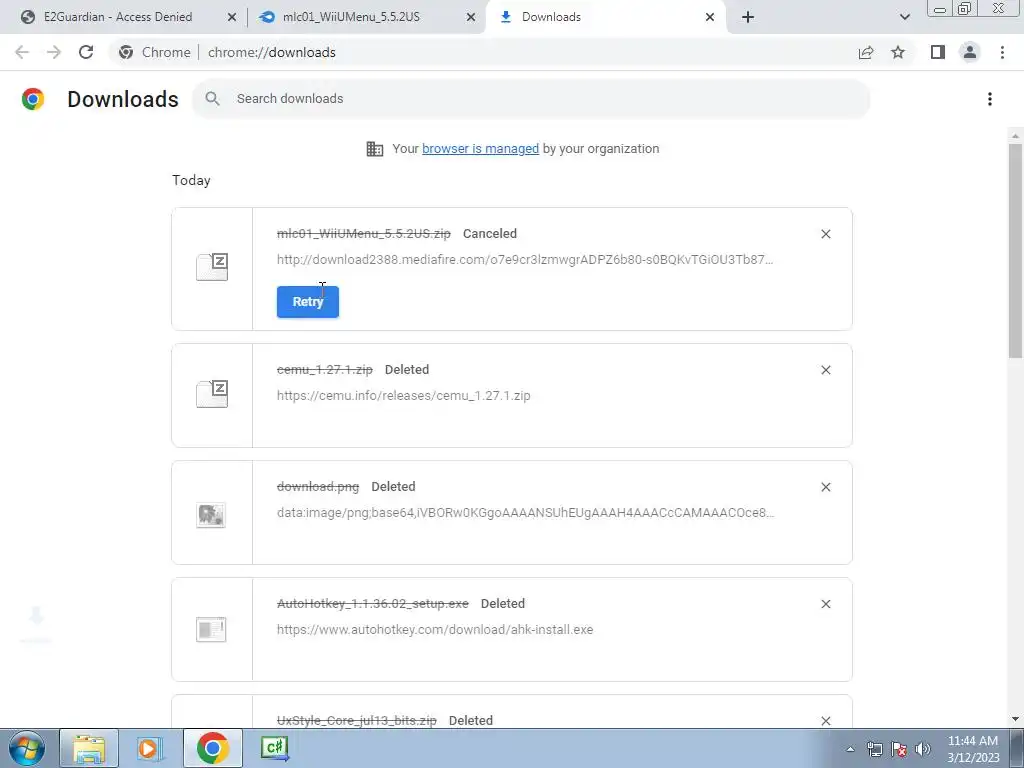
Task: Bookmark this page with the star icon
Action: [x=898, y=52]
